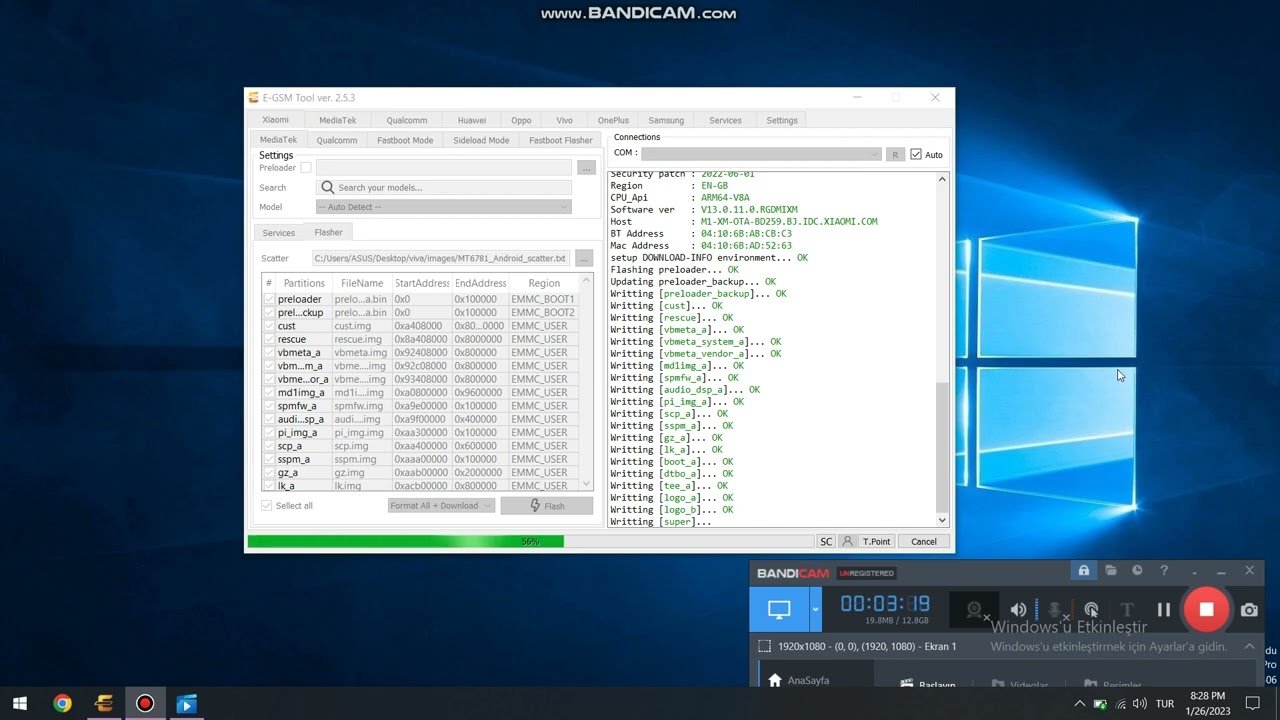Screen dimensions: 1280x720
Task: Select Bandicam screen recording mode monitor icon
Action: [779, 609]
